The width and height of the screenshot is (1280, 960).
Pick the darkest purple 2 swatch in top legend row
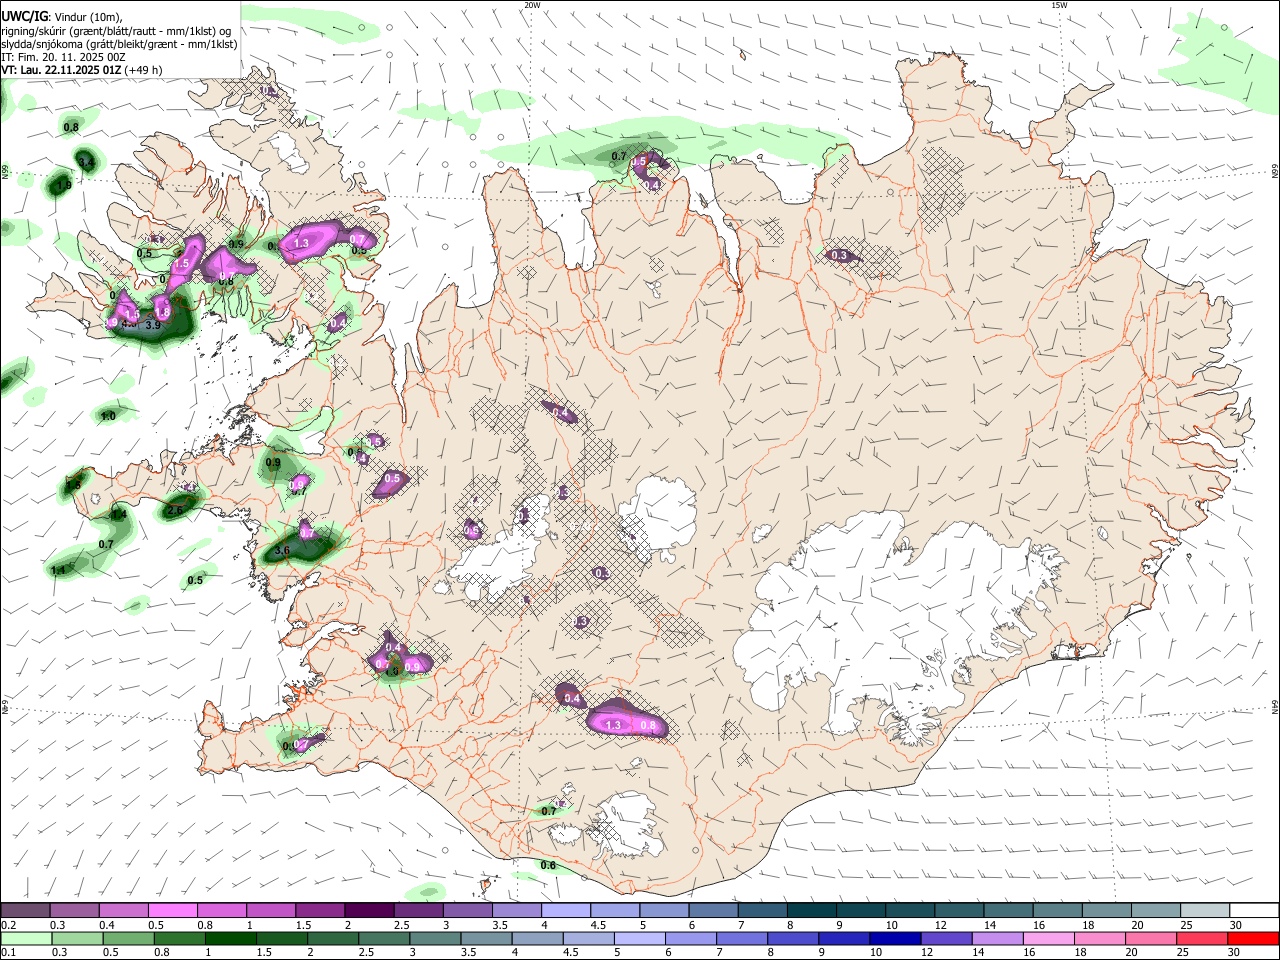point(369,911)
